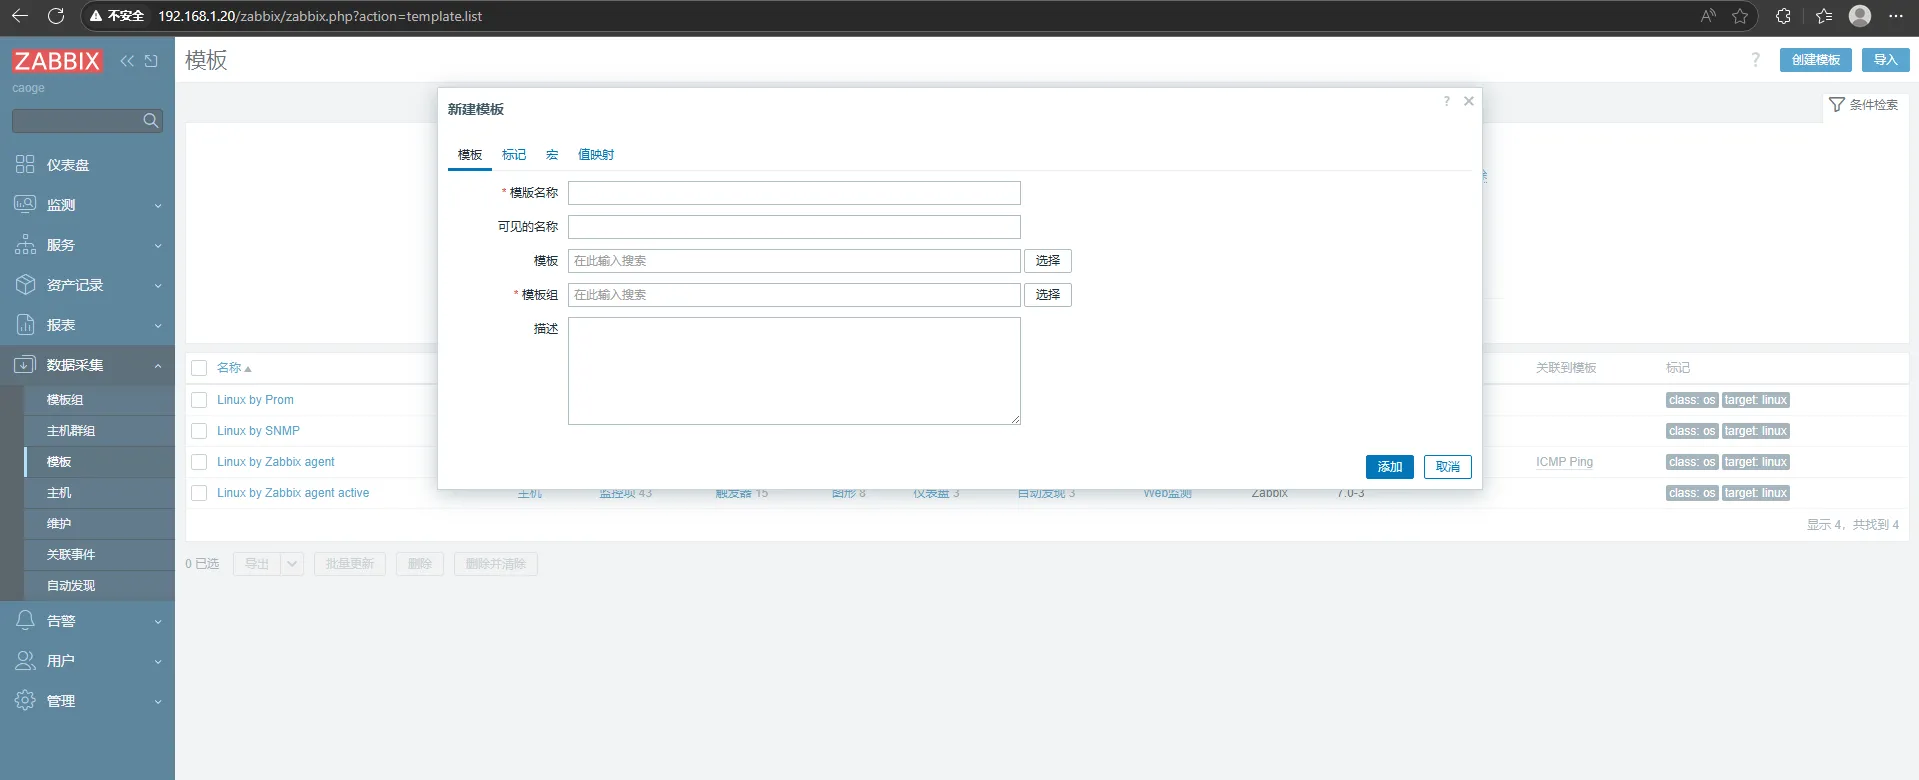Select the 模板 tab in dialog
The image size is (1919, 780).
[x=470, y=155]
